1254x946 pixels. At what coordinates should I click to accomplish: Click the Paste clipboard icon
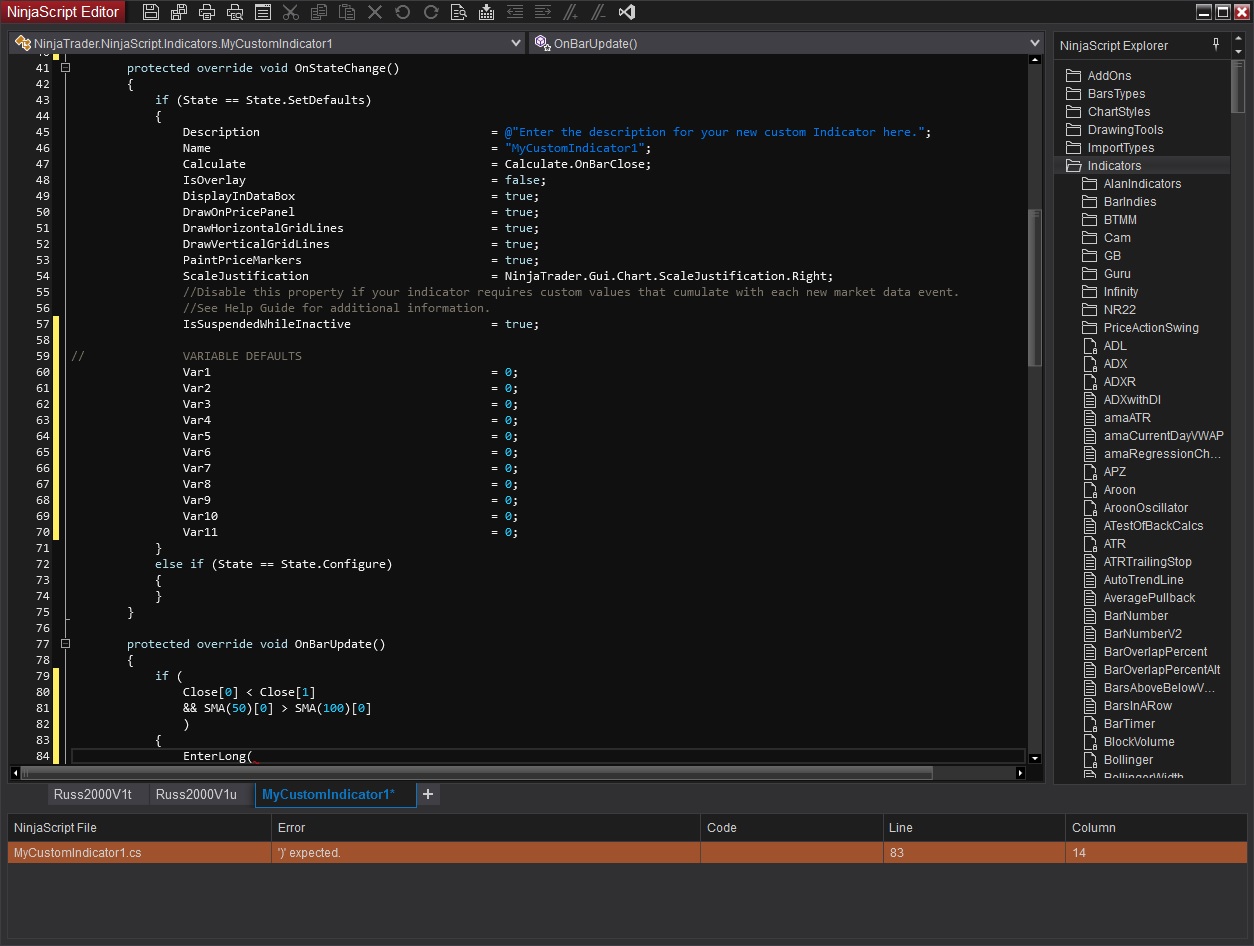(346, 13)
